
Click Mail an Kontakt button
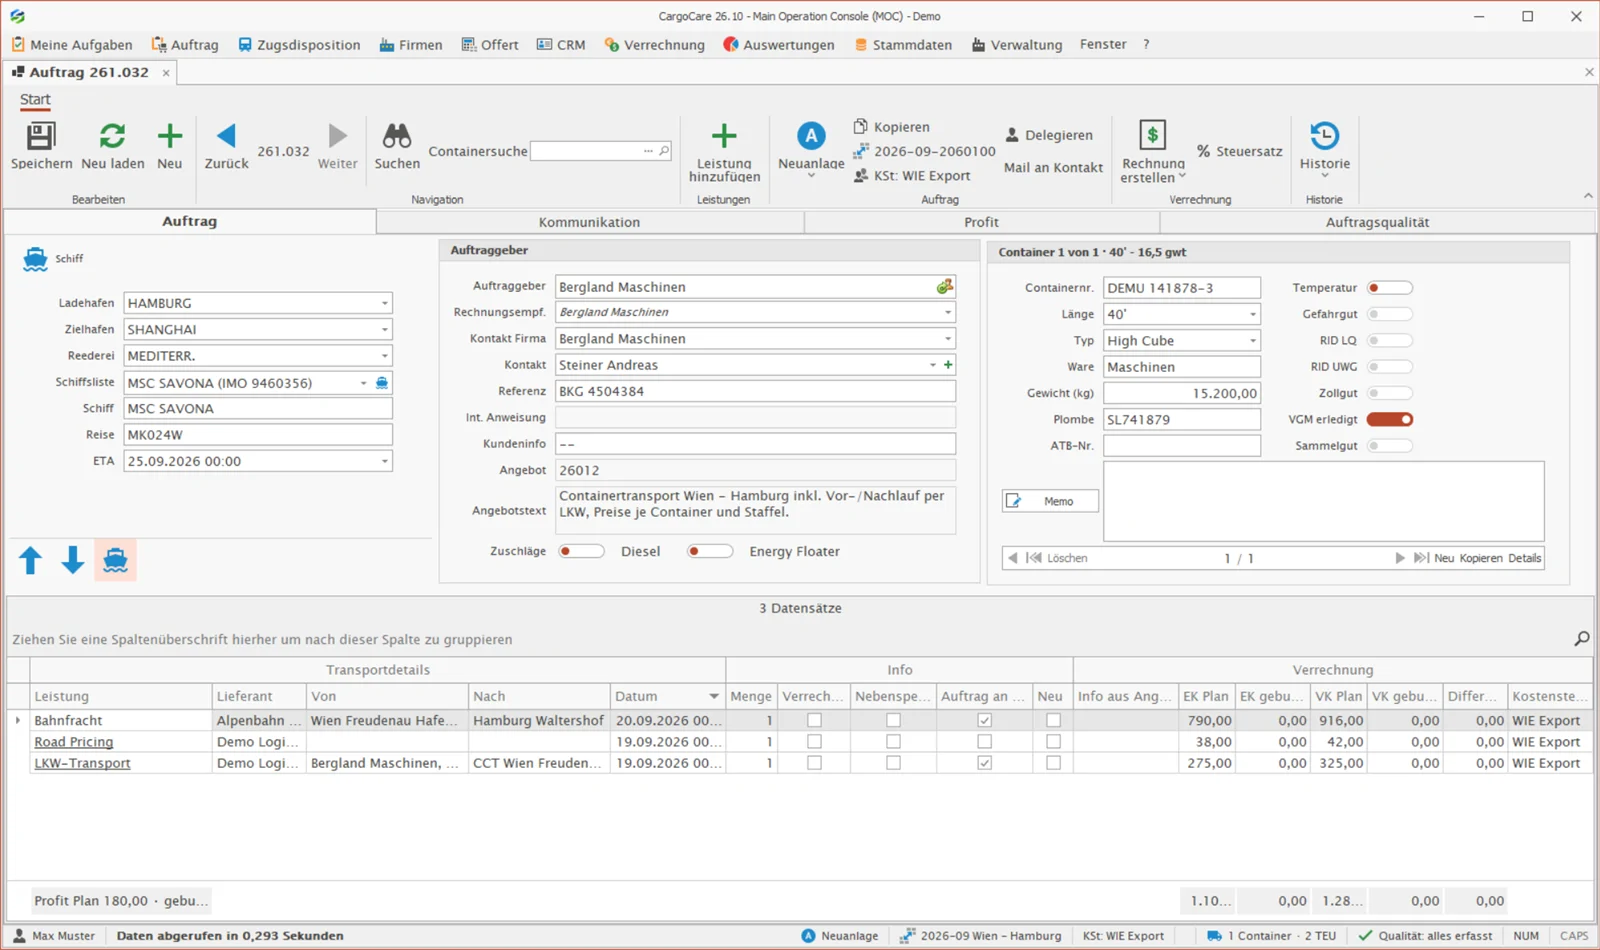[x=1053, y=167]
